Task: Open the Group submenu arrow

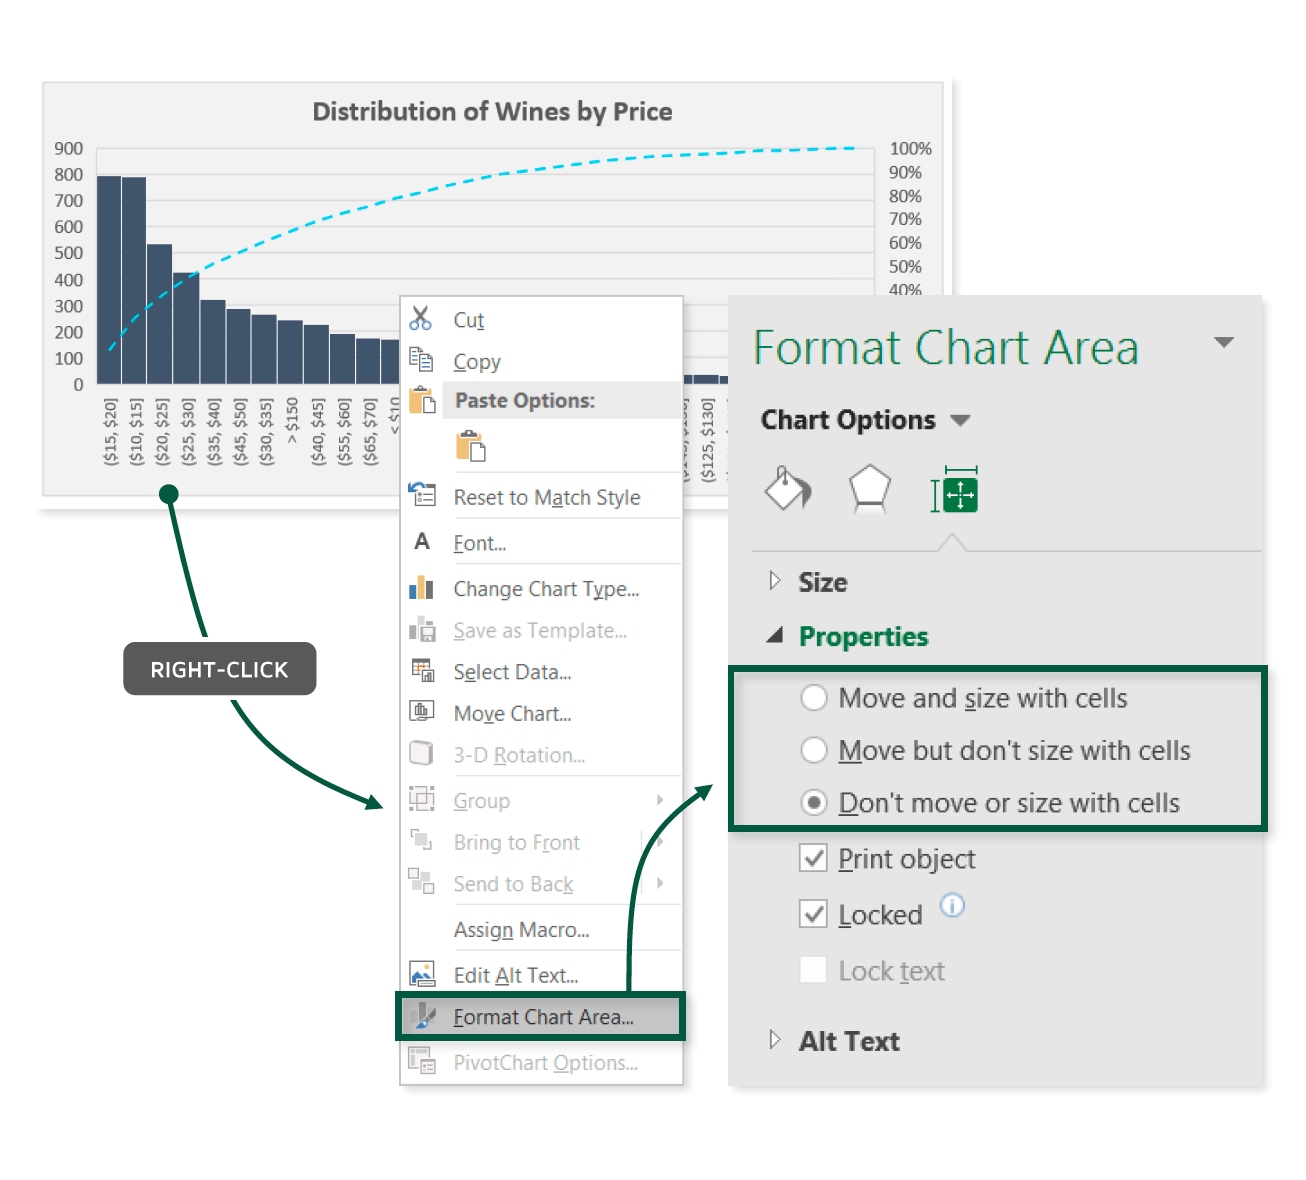Action: pyautogui.click(x=660, y=800)
